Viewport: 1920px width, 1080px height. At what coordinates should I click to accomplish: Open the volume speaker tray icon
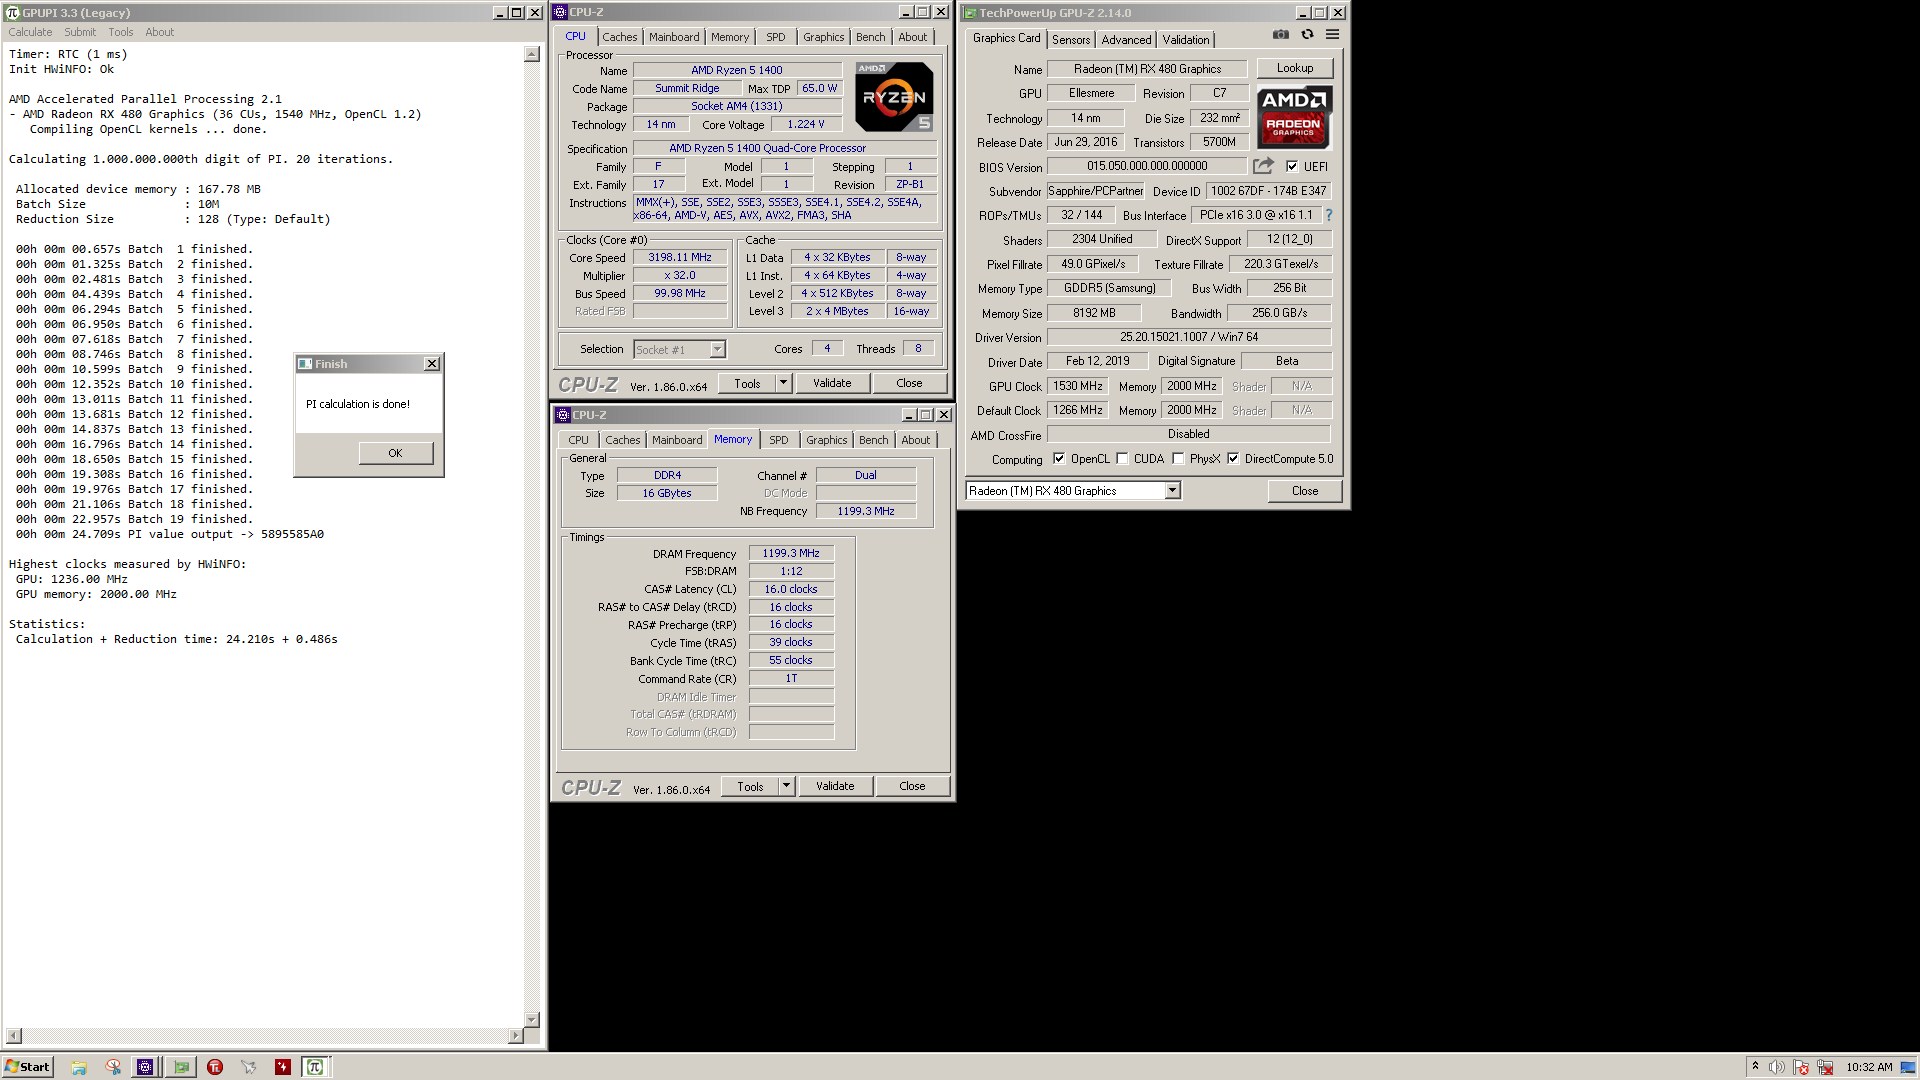pyautogui.click(x=1777, y=1067)
